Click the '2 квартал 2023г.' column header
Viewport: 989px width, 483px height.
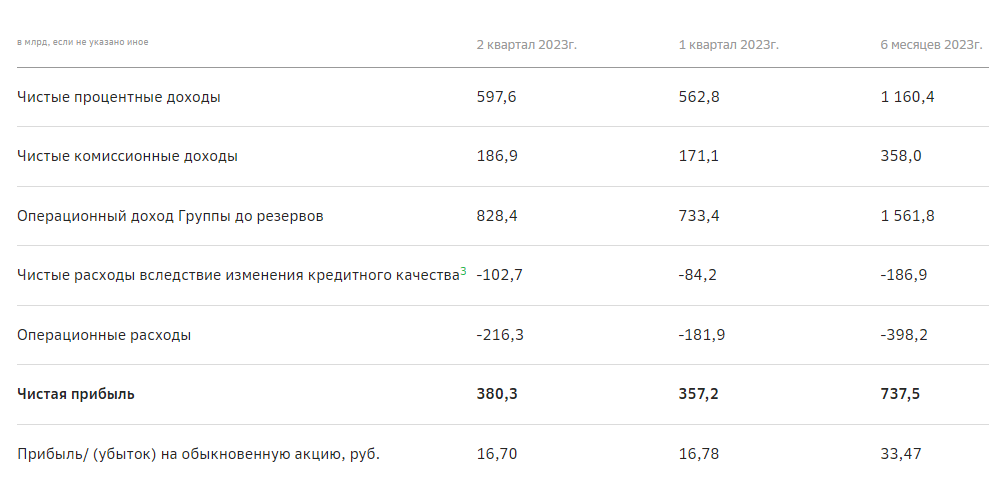point(526,45)
